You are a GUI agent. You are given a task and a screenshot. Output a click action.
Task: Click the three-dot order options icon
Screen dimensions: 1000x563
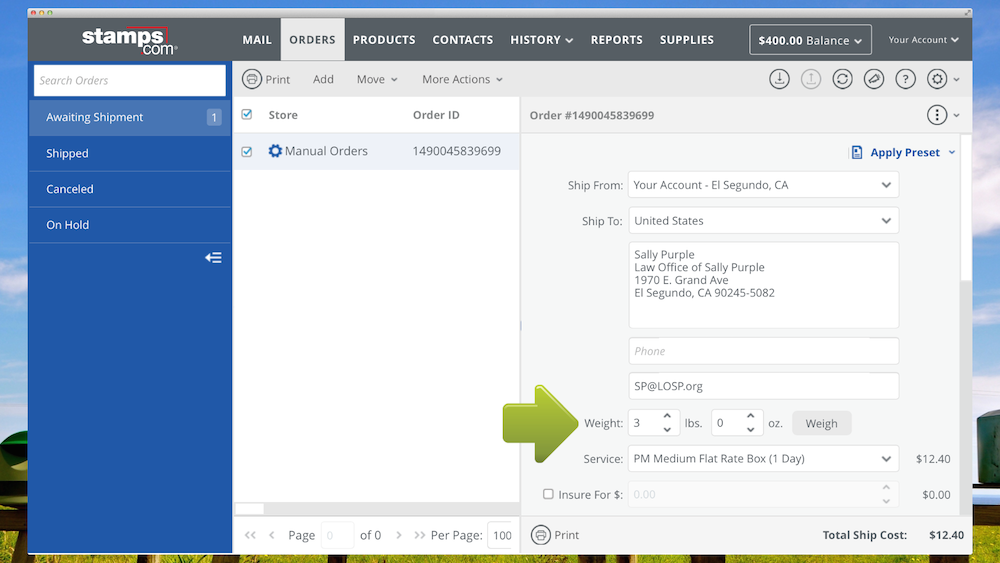pyautogui.click(x=937, y=115)
